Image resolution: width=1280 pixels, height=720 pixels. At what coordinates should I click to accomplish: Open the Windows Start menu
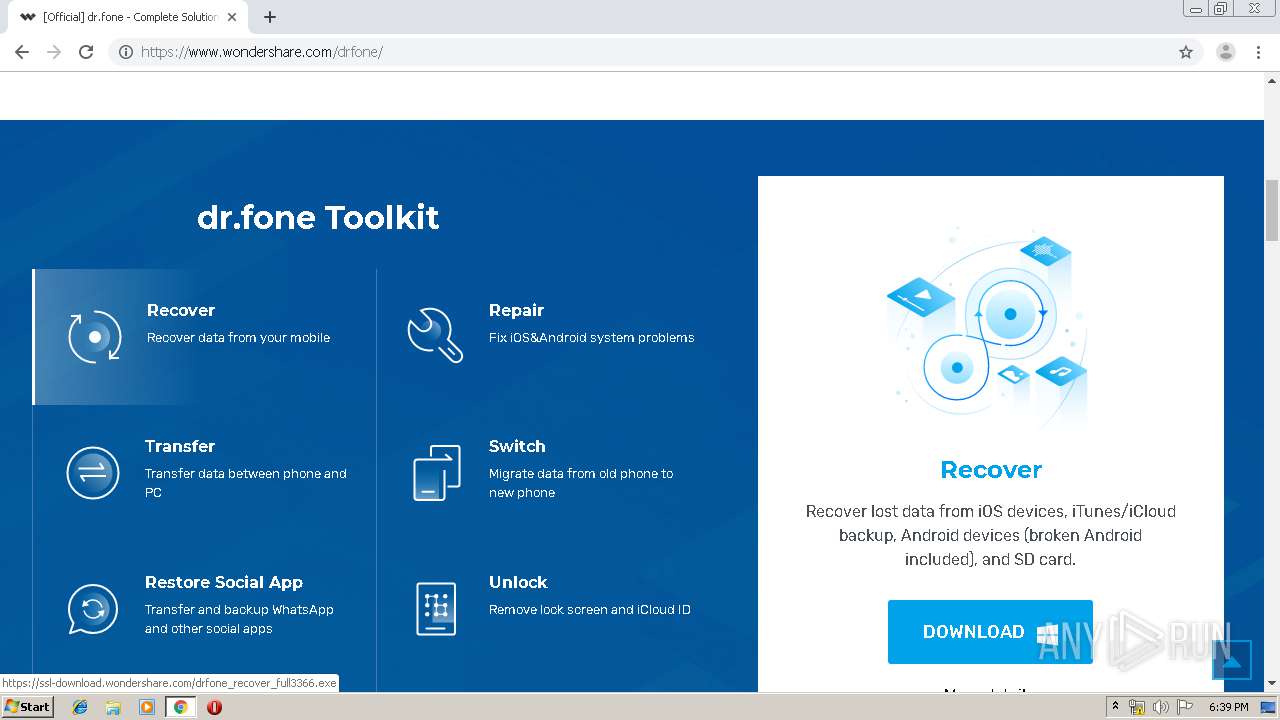[27, 707]
